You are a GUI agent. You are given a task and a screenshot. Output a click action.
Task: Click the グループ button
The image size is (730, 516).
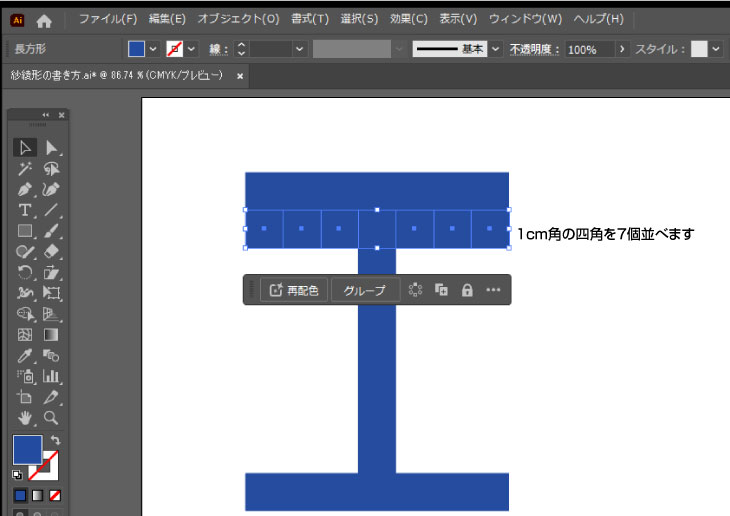click(x=365, y=290)
